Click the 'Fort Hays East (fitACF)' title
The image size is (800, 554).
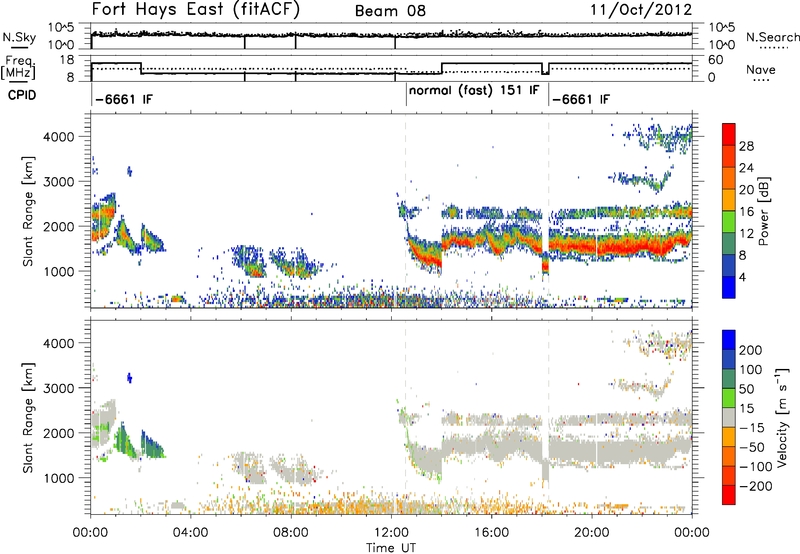[196, 10]
